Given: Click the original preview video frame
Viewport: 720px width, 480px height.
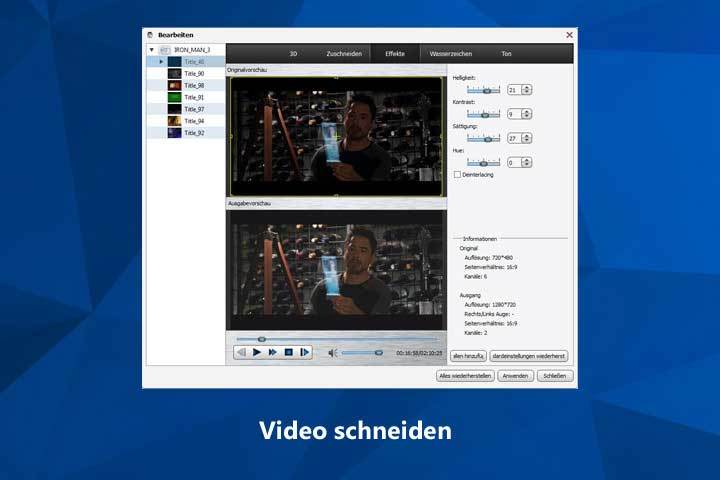Looking at the screenshot, I should [x=336, y=136].
